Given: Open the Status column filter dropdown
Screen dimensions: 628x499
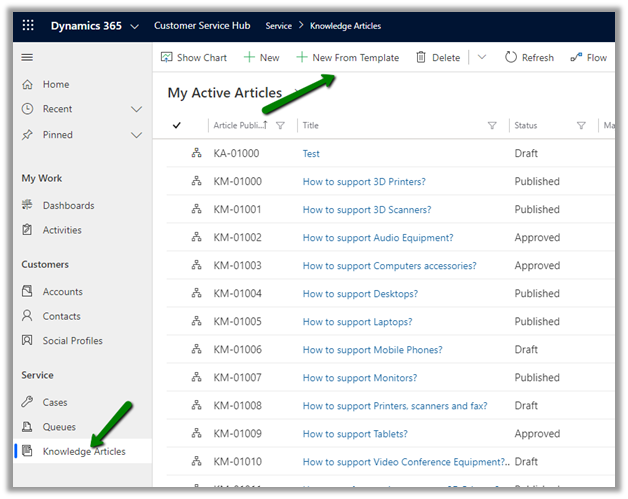Looking at the screenshot, I should coord(581,125).
